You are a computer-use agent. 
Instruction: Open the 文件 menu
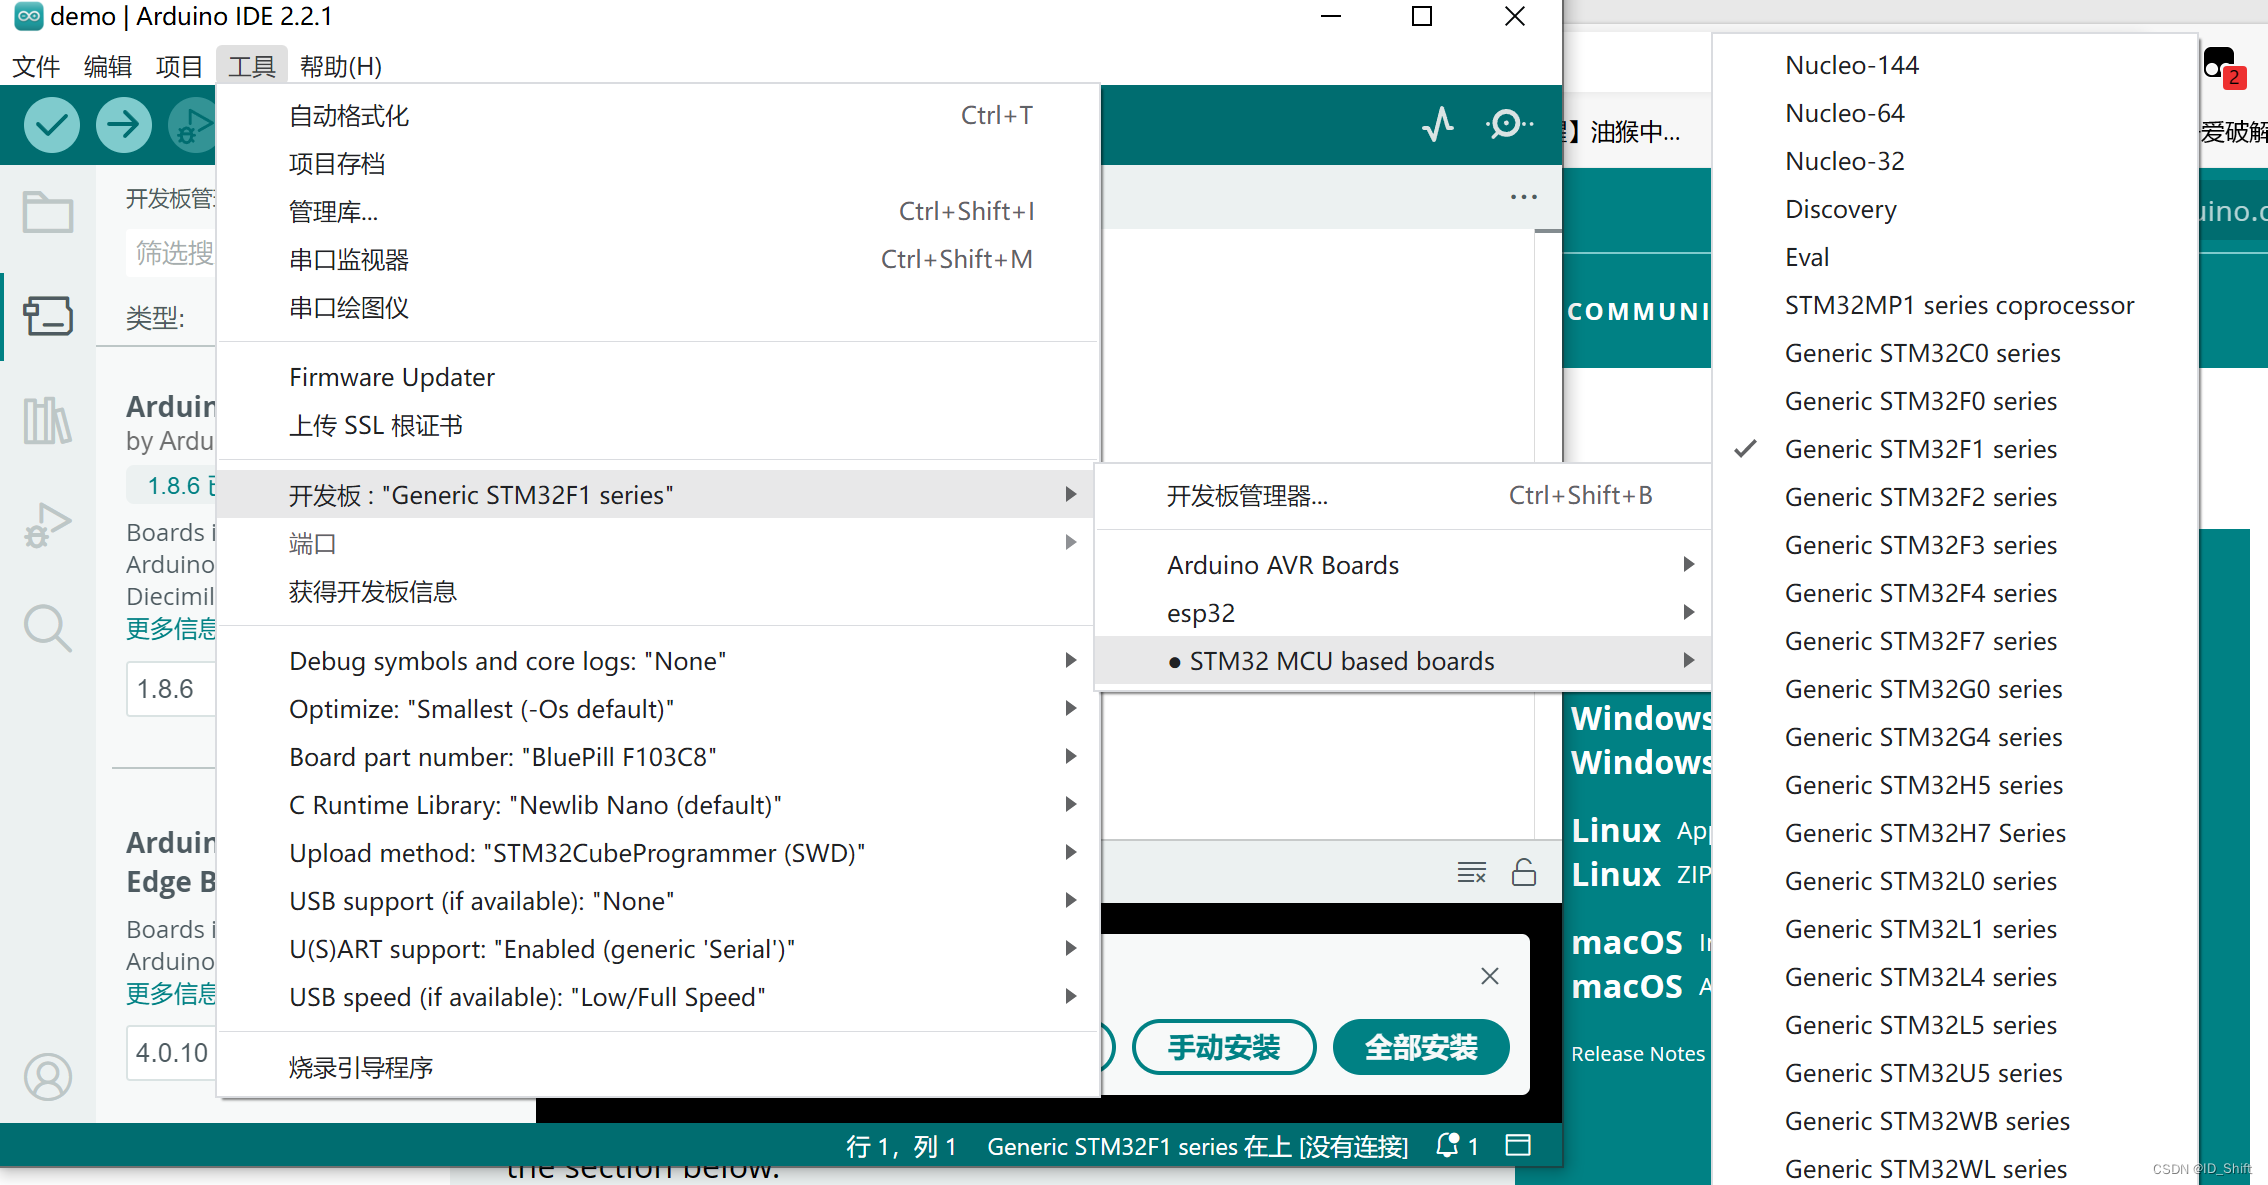coord(36,67)
